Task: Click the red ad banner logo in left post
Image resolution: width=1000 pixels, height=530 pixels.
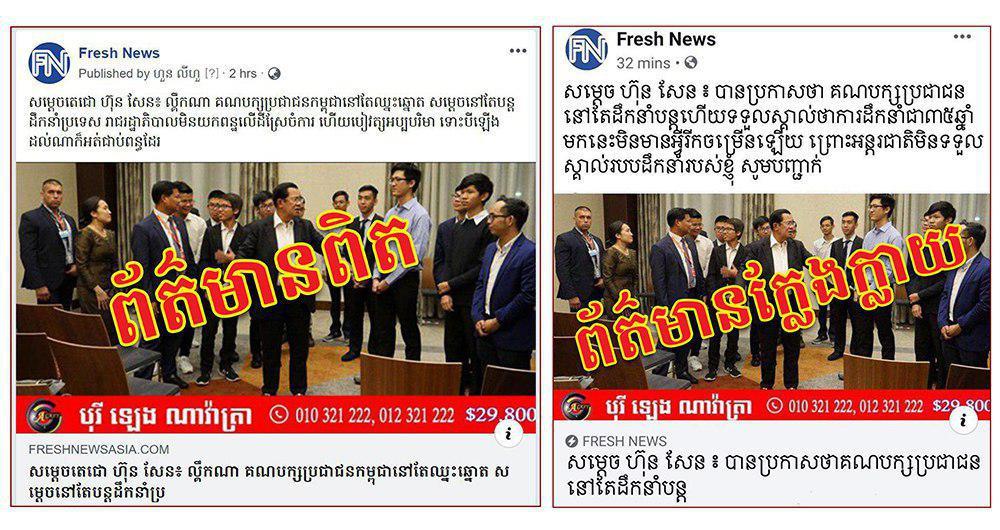Action: 43,416
